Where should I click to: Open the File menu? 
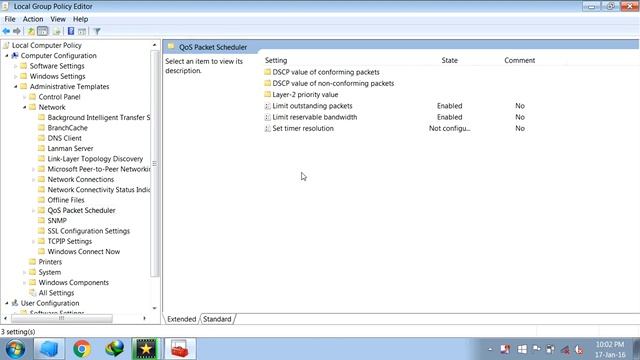pyautogui.click(x=10, y=19)
